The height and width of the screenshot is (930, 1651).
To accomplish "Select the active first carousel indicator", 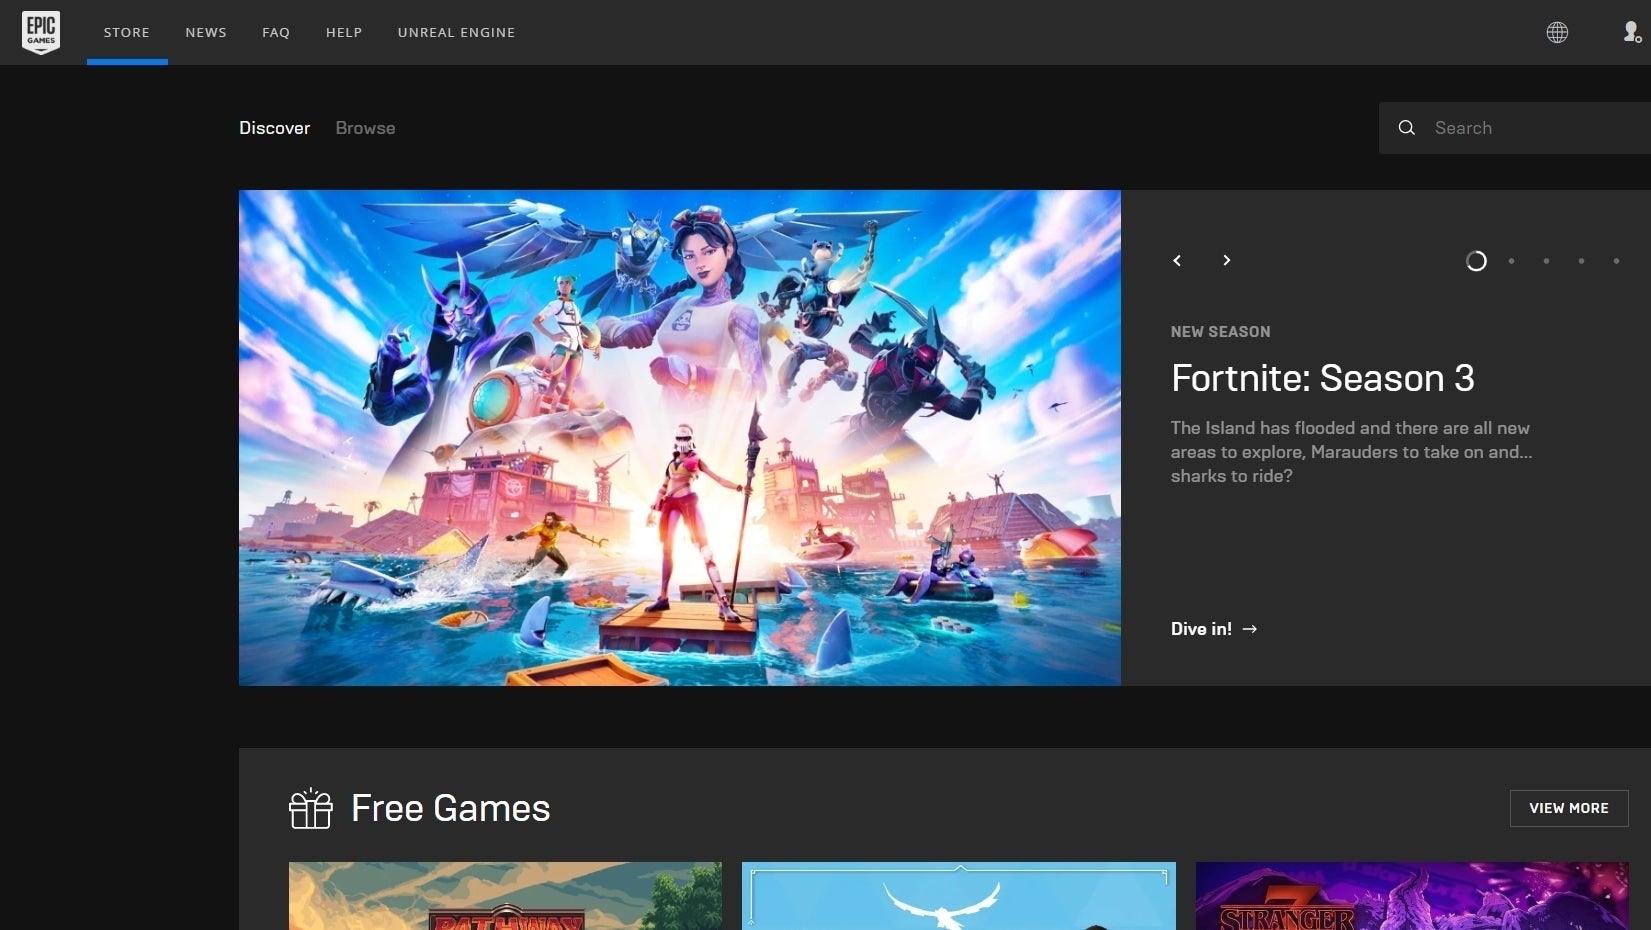I will point(1476,261).
